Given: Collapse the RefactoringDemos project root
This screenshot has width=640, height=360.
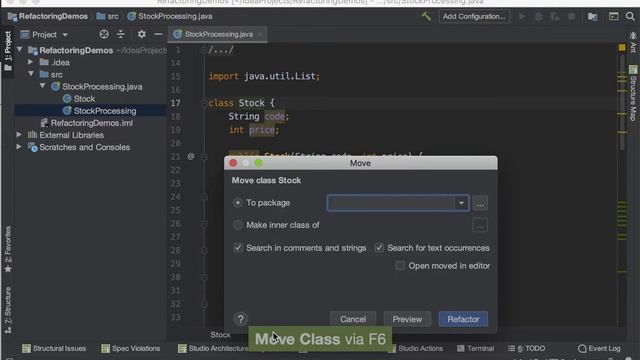Looking at the screenshot, I should tap(19, 50).
